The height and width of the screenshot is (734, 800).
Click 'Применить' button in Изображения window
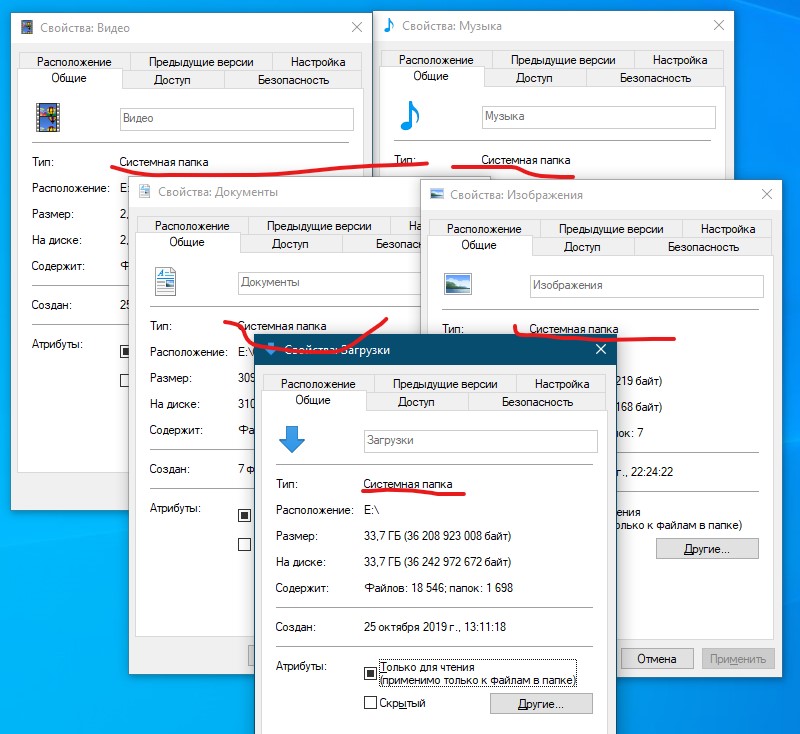738,659
